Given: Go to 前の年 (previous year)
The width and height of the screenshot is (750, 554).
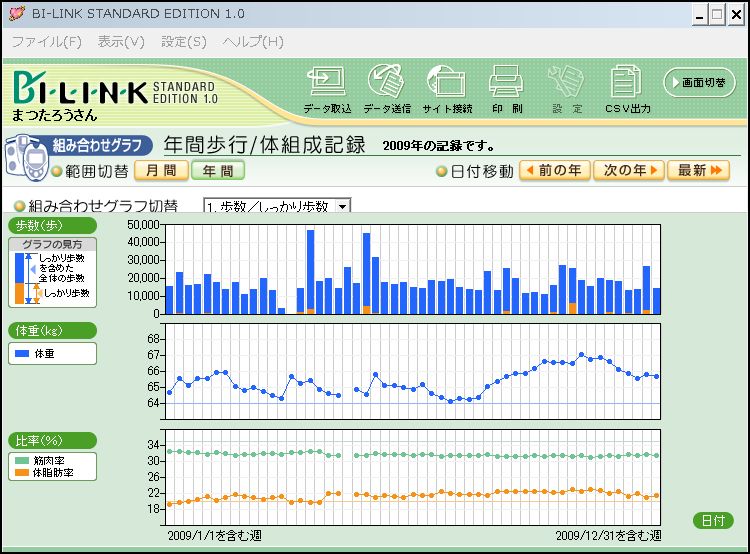Looking at the screenshot, I should coord(553,171).
